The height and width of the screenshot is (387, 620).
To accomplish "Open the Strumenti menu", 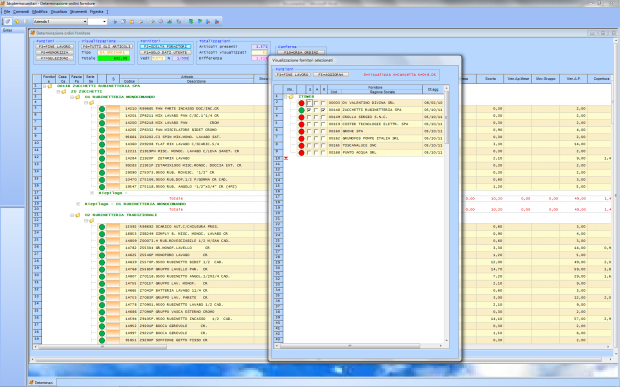I will click(78, 12).
